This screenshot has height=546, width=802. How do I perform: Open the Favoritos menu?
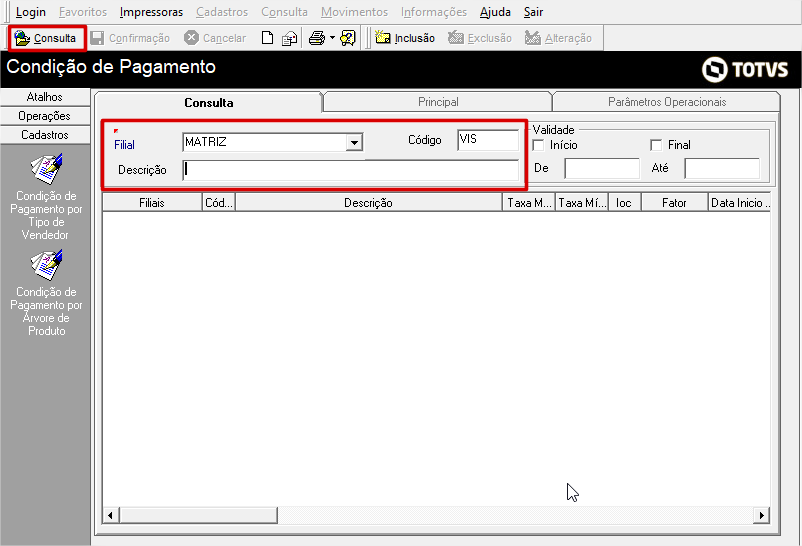[83, 12]
